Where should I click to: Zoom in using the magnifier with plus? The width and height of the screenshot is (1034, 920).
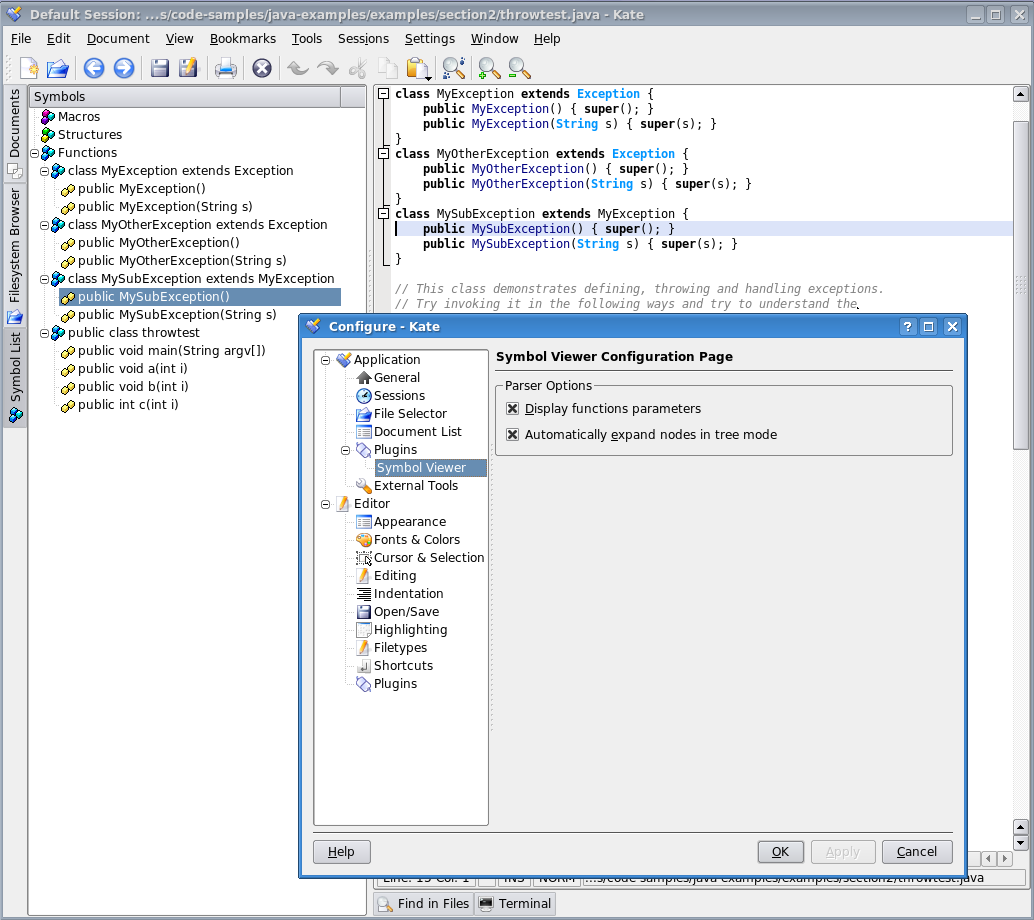coord(487,68)
